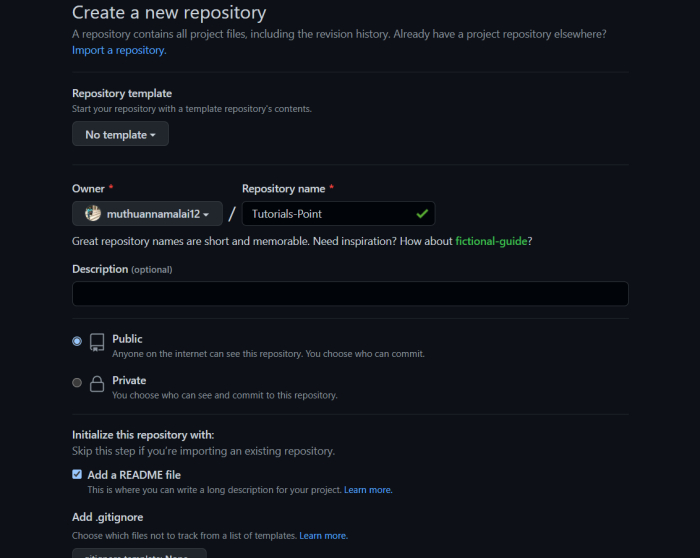Image resolution: width=700 pixels, height=558 pixels.
Task: Select the Public radio button
Action: pyautogui.click(x=77, y=341)
